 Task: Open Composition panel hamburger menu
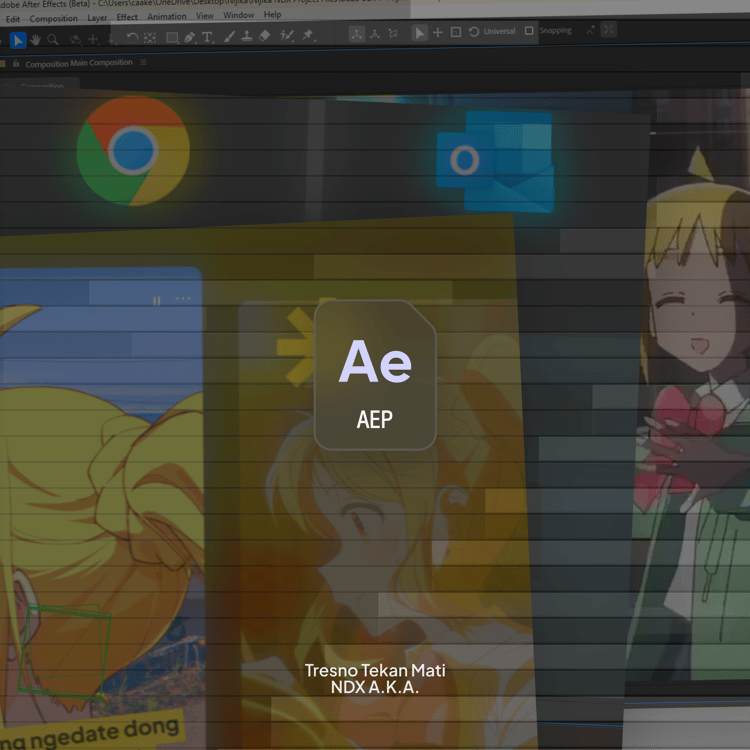click(x=143, y=62)
